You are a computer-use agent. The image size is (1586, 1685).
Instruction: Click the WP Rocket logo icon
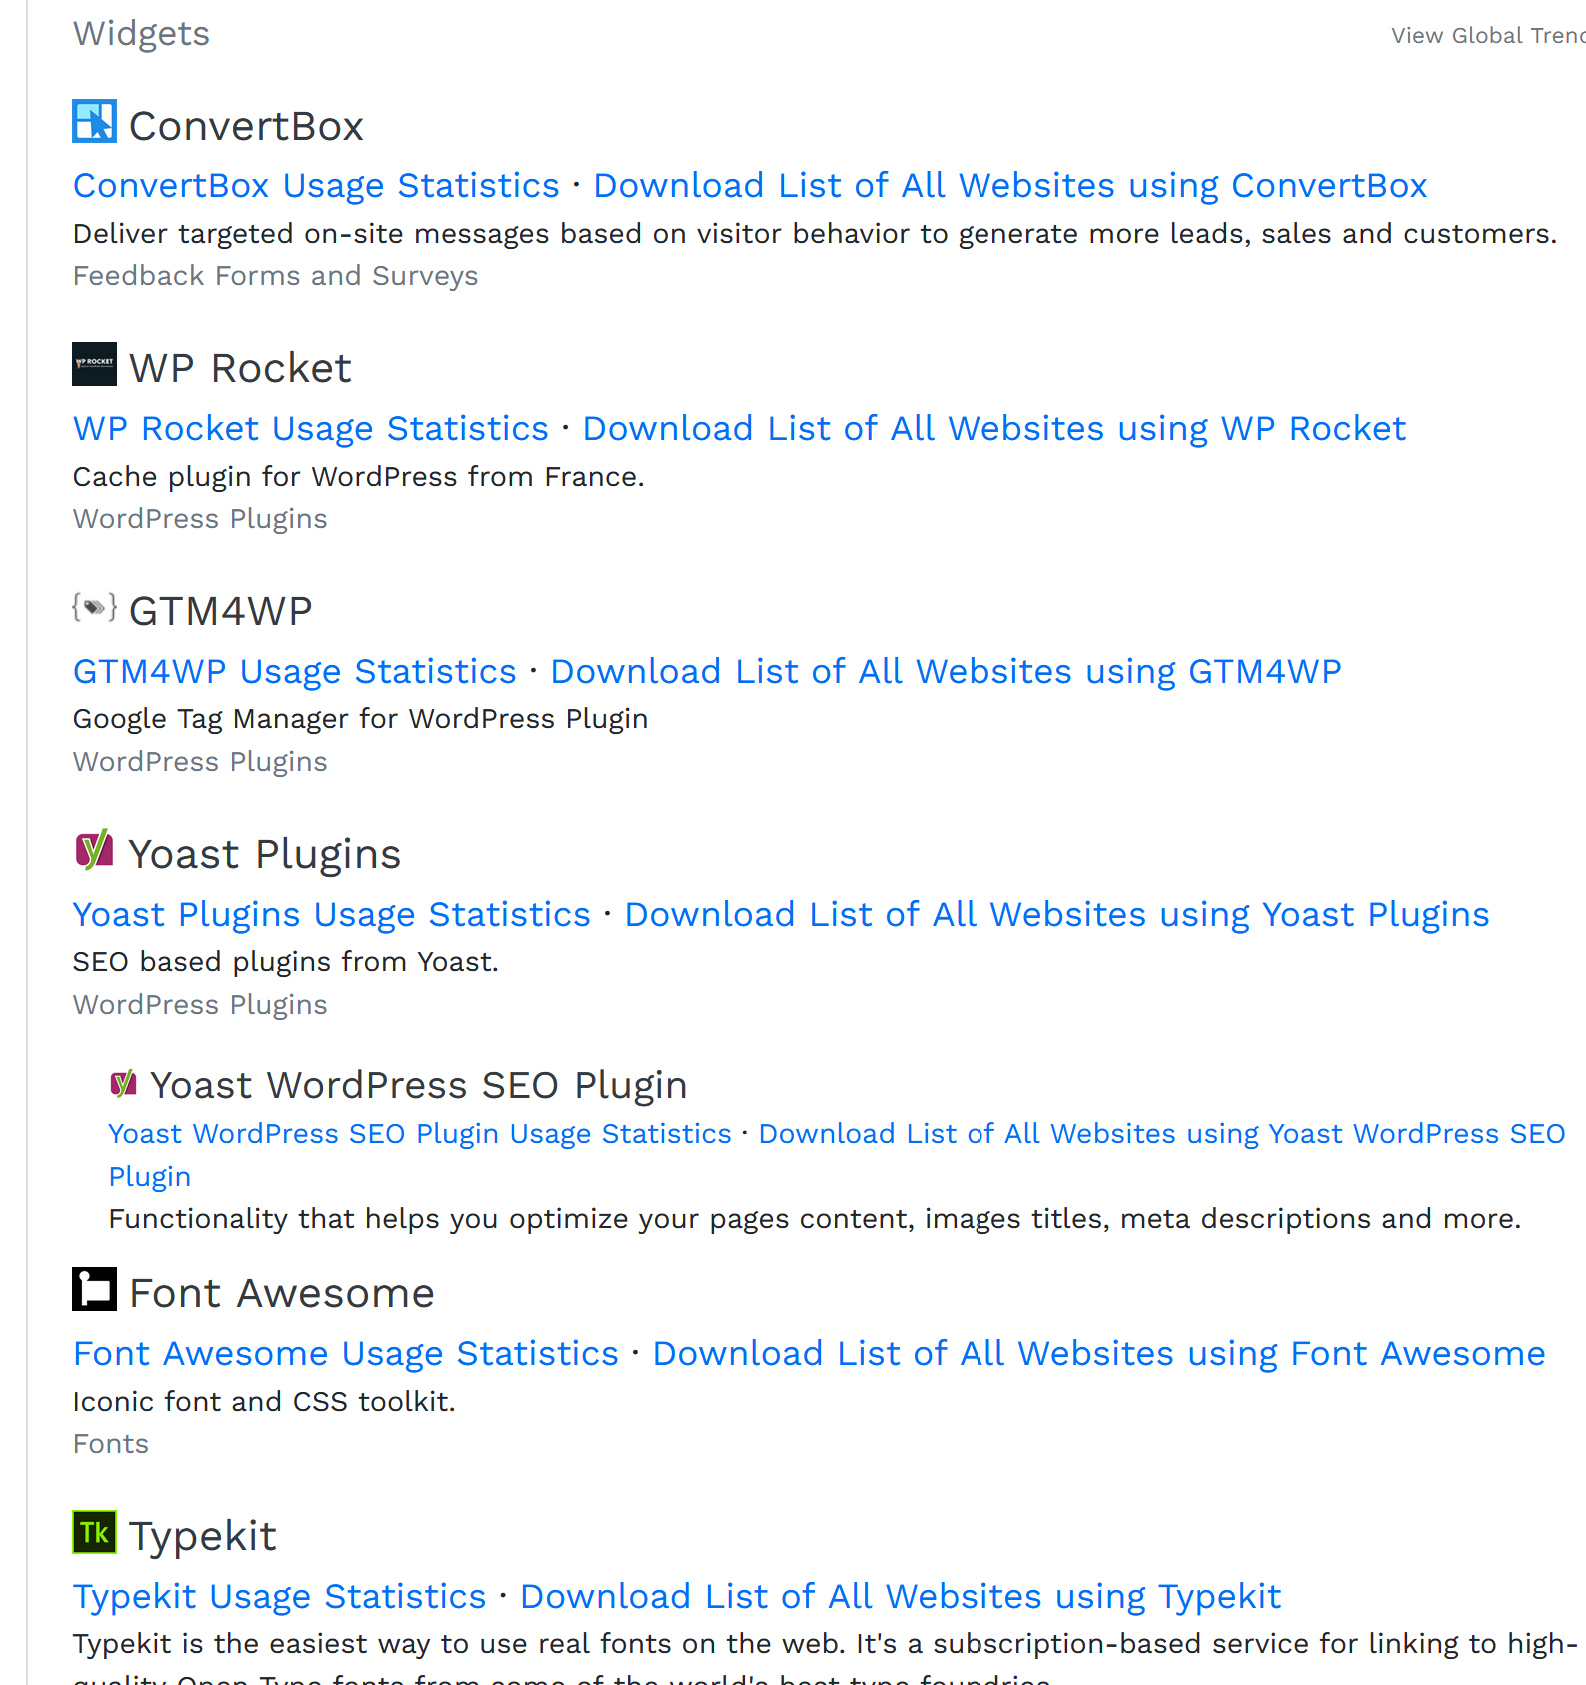[x=94, y=364]
